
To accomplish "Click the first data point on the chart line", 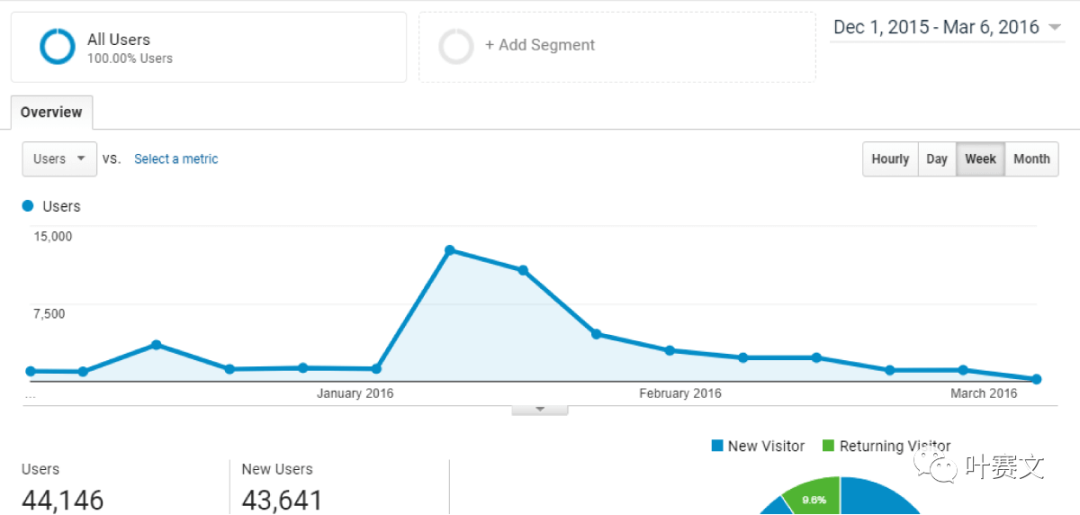I will click(30, 371).
